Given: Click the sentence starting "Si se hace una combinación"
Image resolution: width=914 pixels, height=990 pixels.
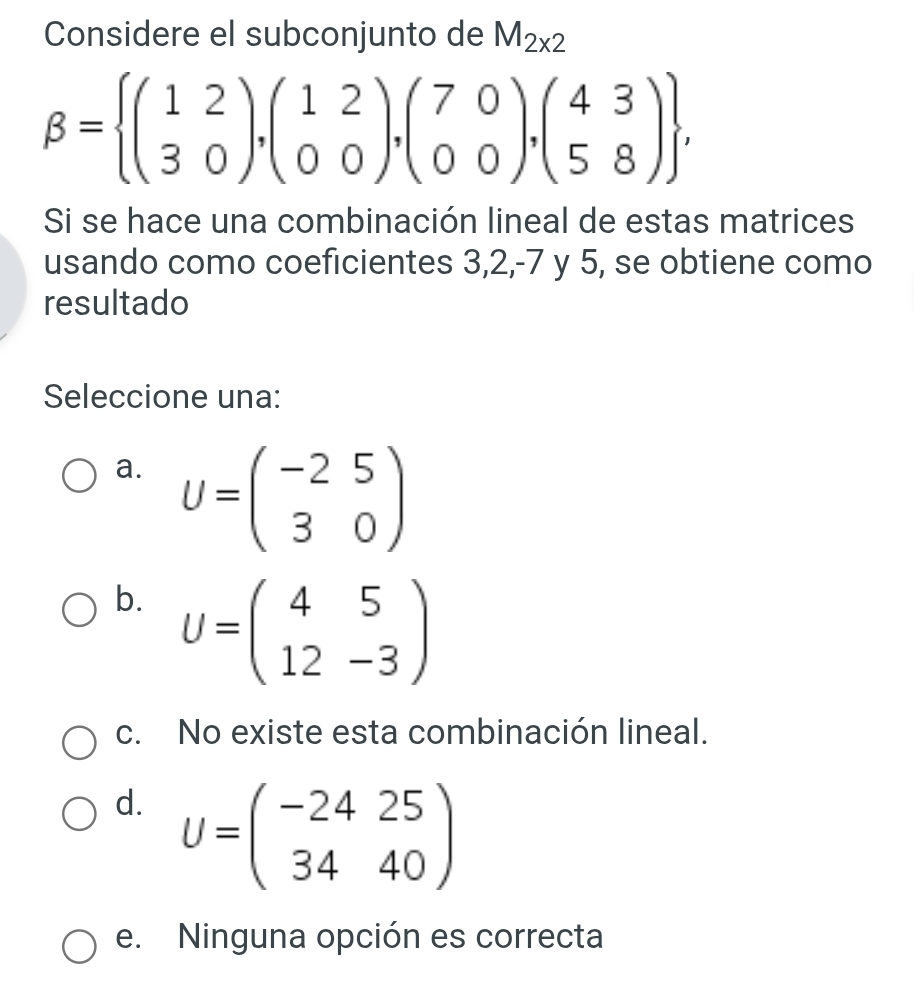Looking at the screenshot, I should 450,221.
